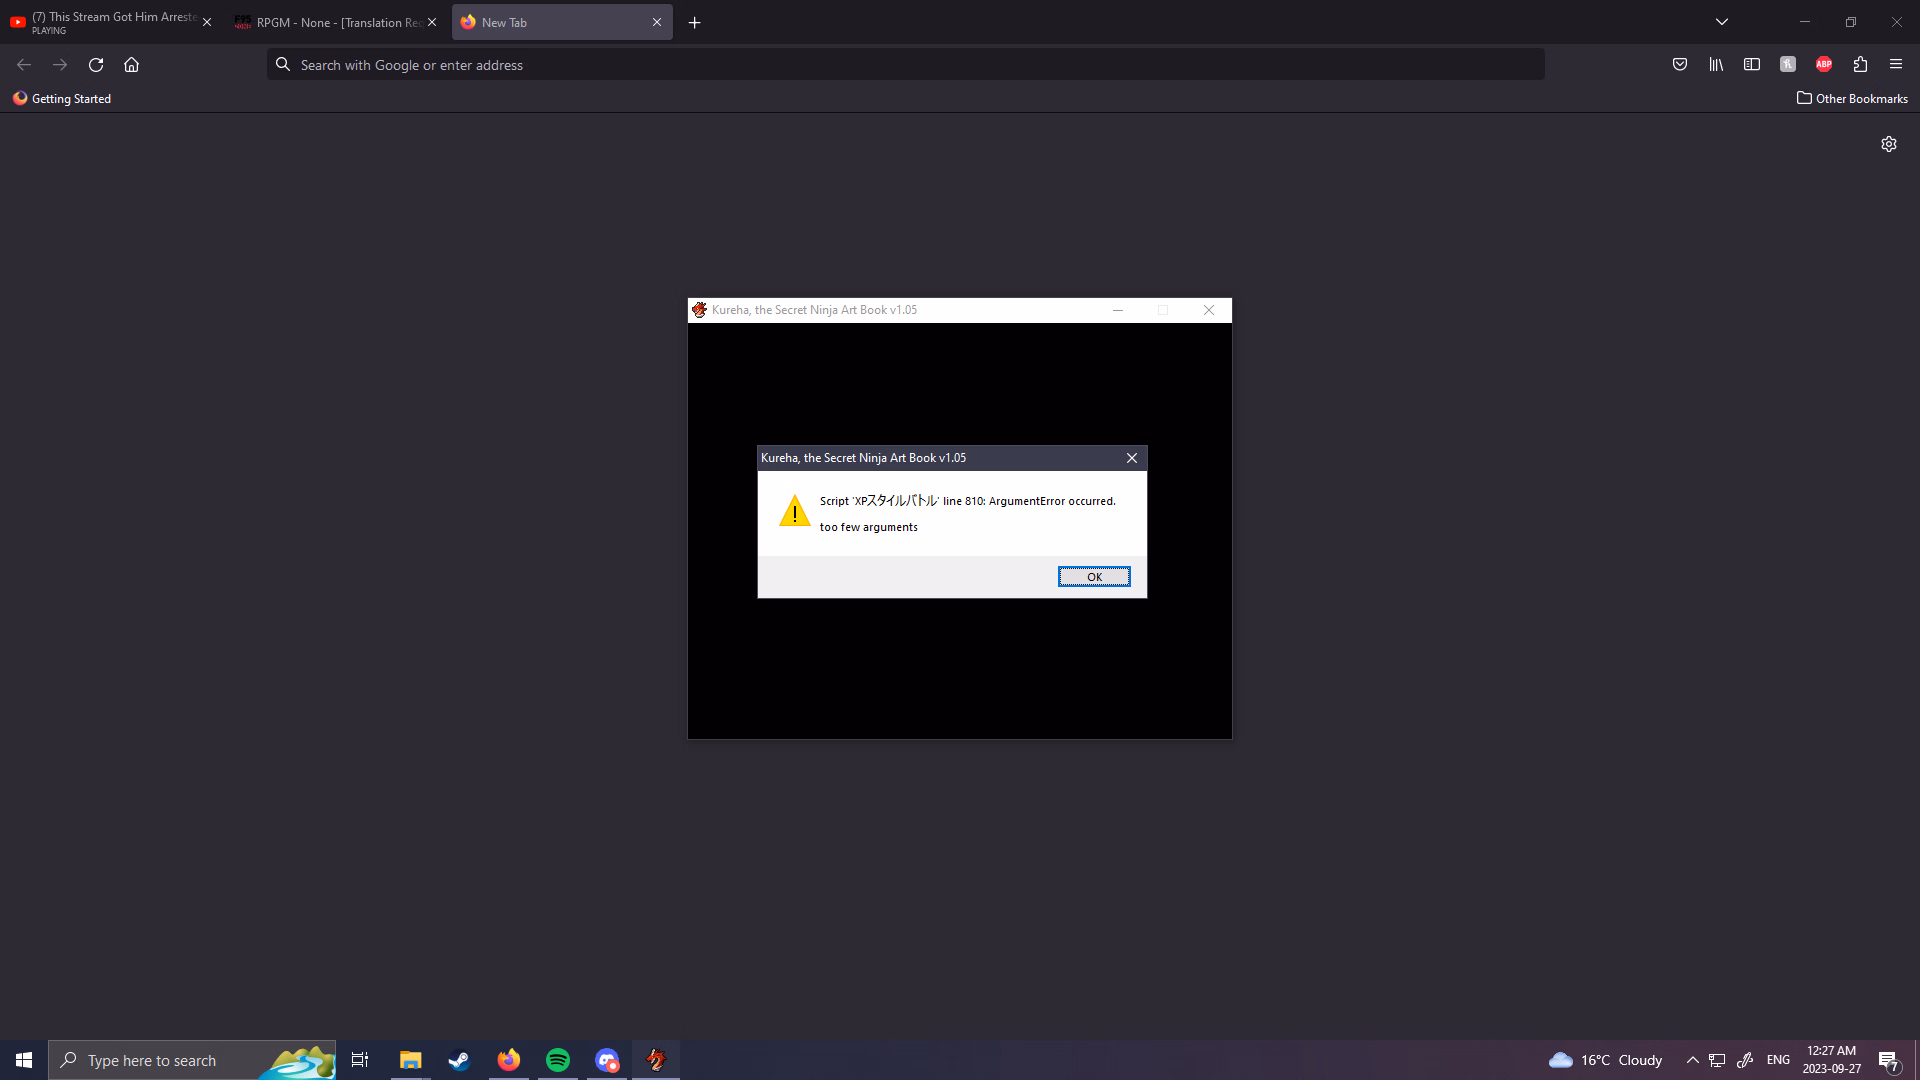Click OK on the ArgumentError dialog
This screenshot has width=1920, height=1080.
pyautogui.click(x=1094, y=577)
